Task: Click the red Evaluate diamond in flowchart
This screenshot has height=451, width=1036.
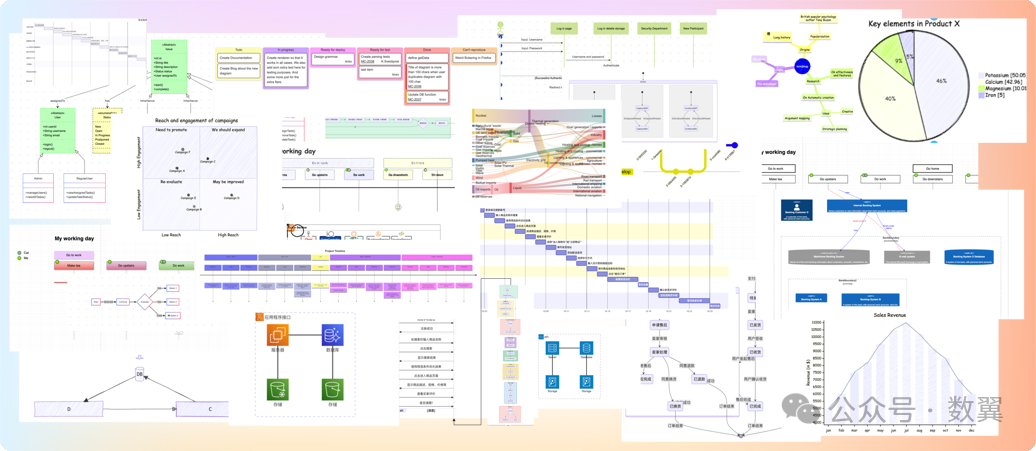Action: pyautogui.click(x=144, y=301)
